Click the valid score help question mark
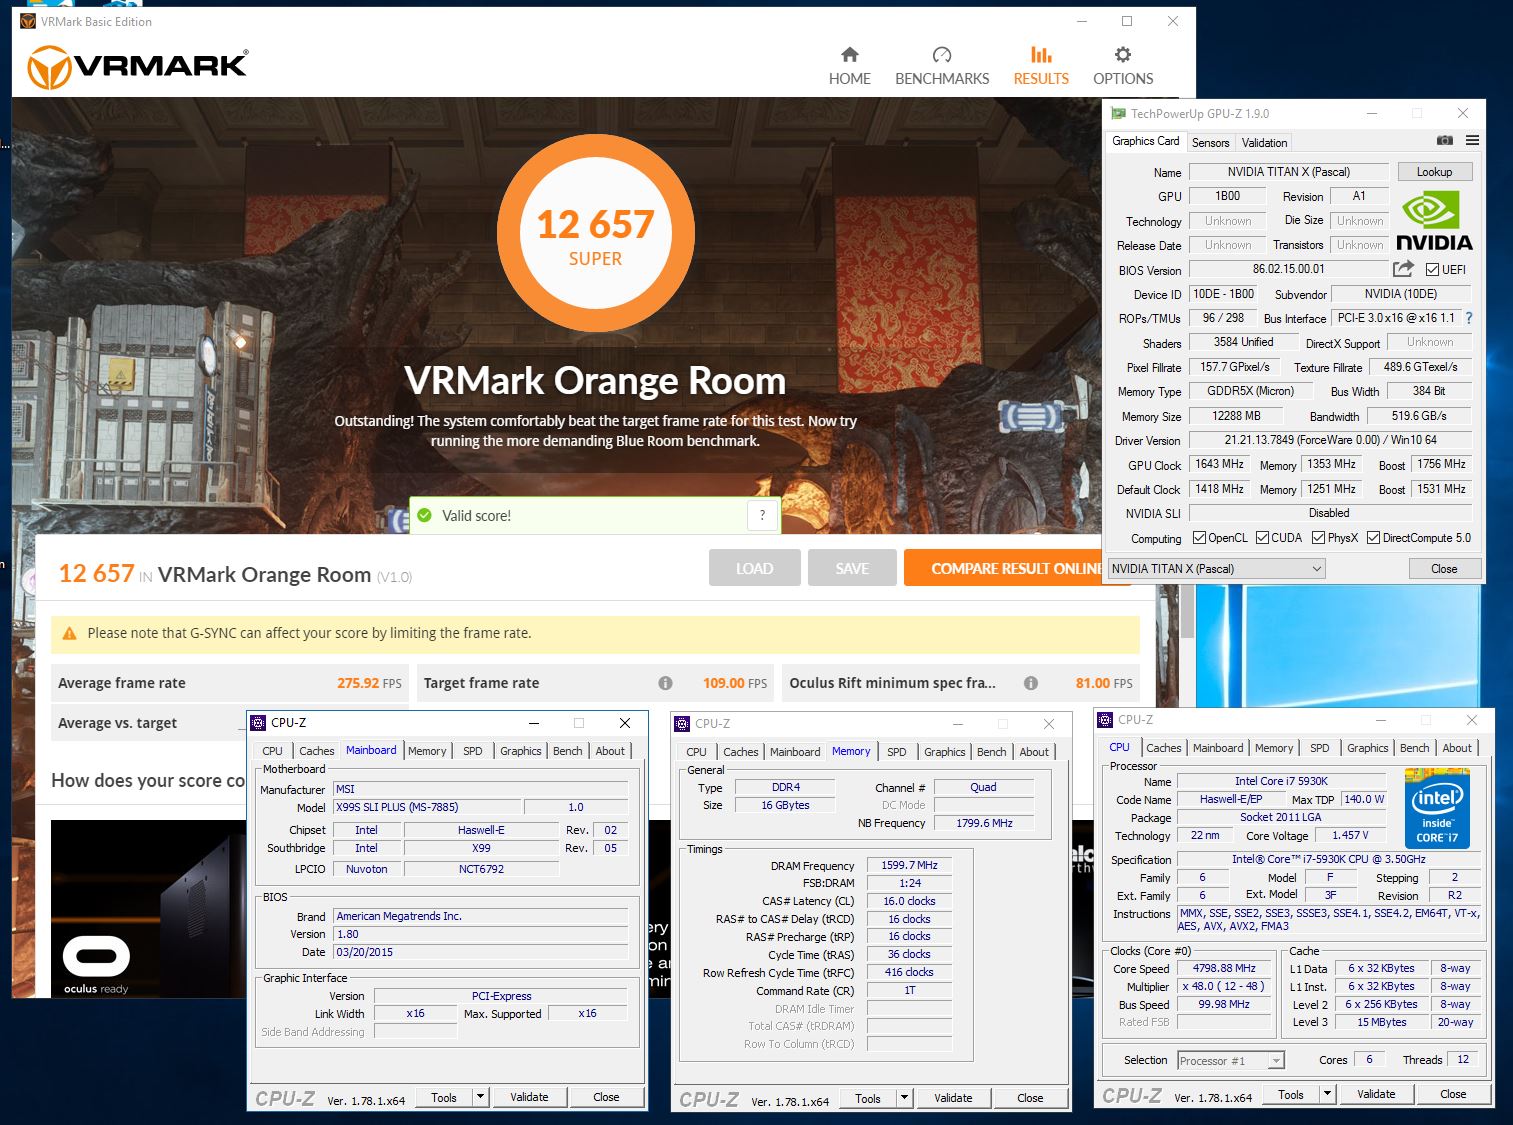Image resolution: width=1513 pixels, height=1125 pixels. 762,515
